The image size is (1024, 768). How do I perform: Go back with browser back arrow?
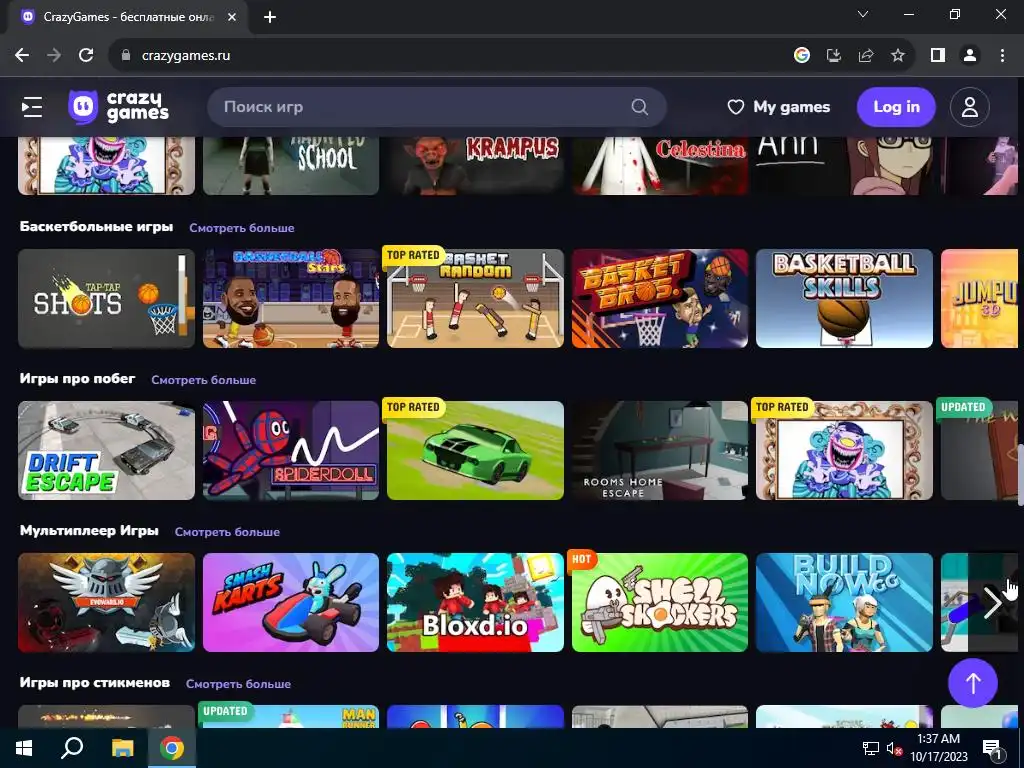22,56
